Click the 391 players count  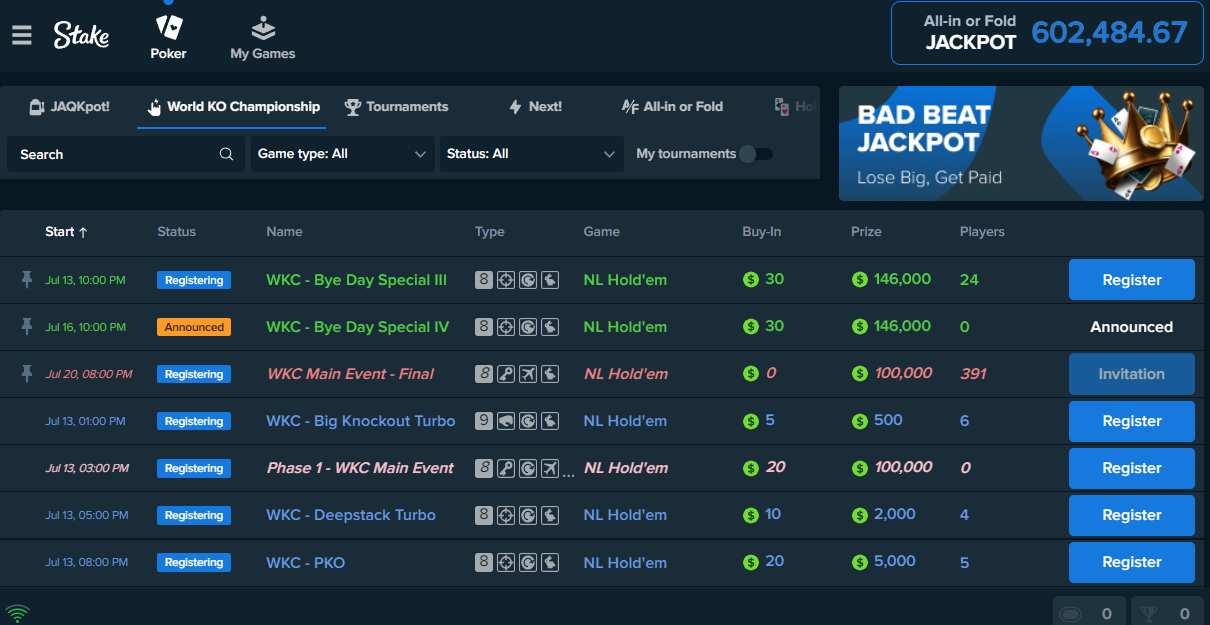click(x=973, y=374)
